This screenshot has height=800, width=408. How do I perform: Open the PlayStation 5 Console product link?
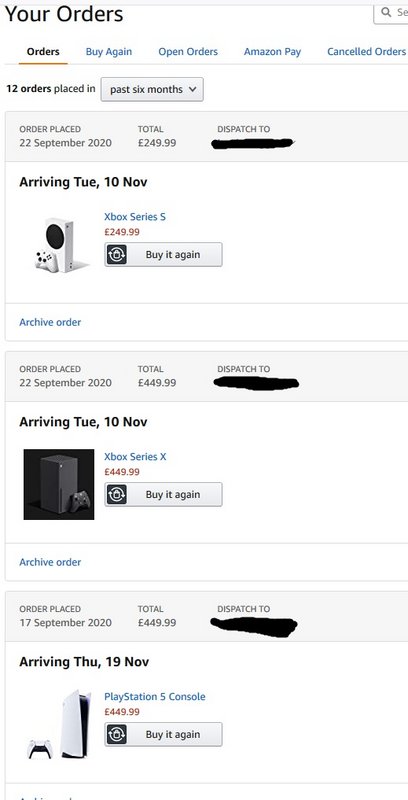155,696
